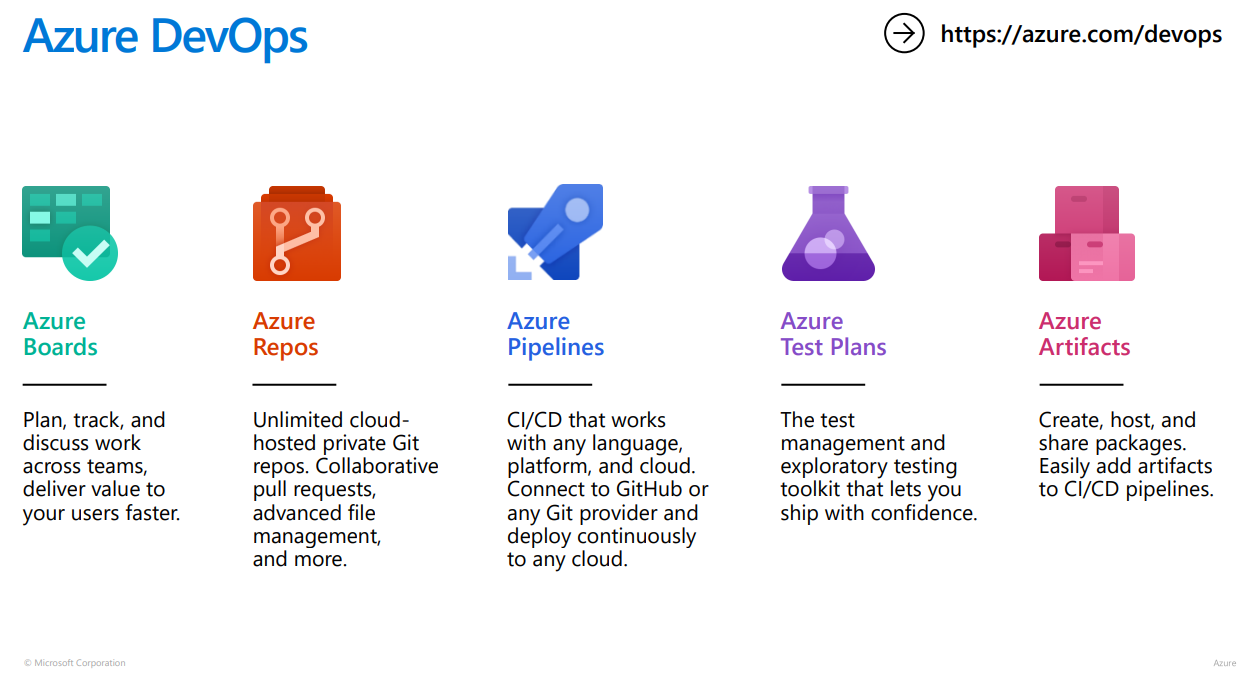Click the Microsoft Corporation copyright footer
The image size is (1250, 680).
(x=75, y=663)
